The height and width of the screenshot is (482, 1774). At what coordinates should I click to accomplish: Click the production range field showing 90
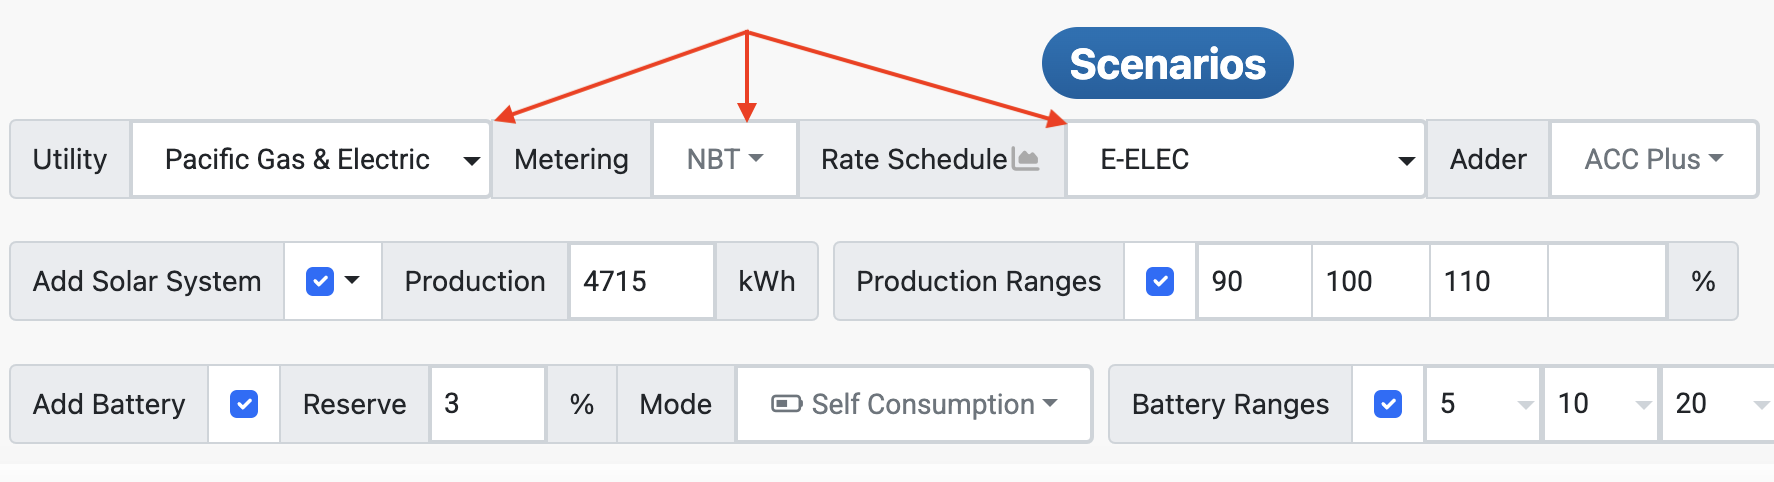1254,282
